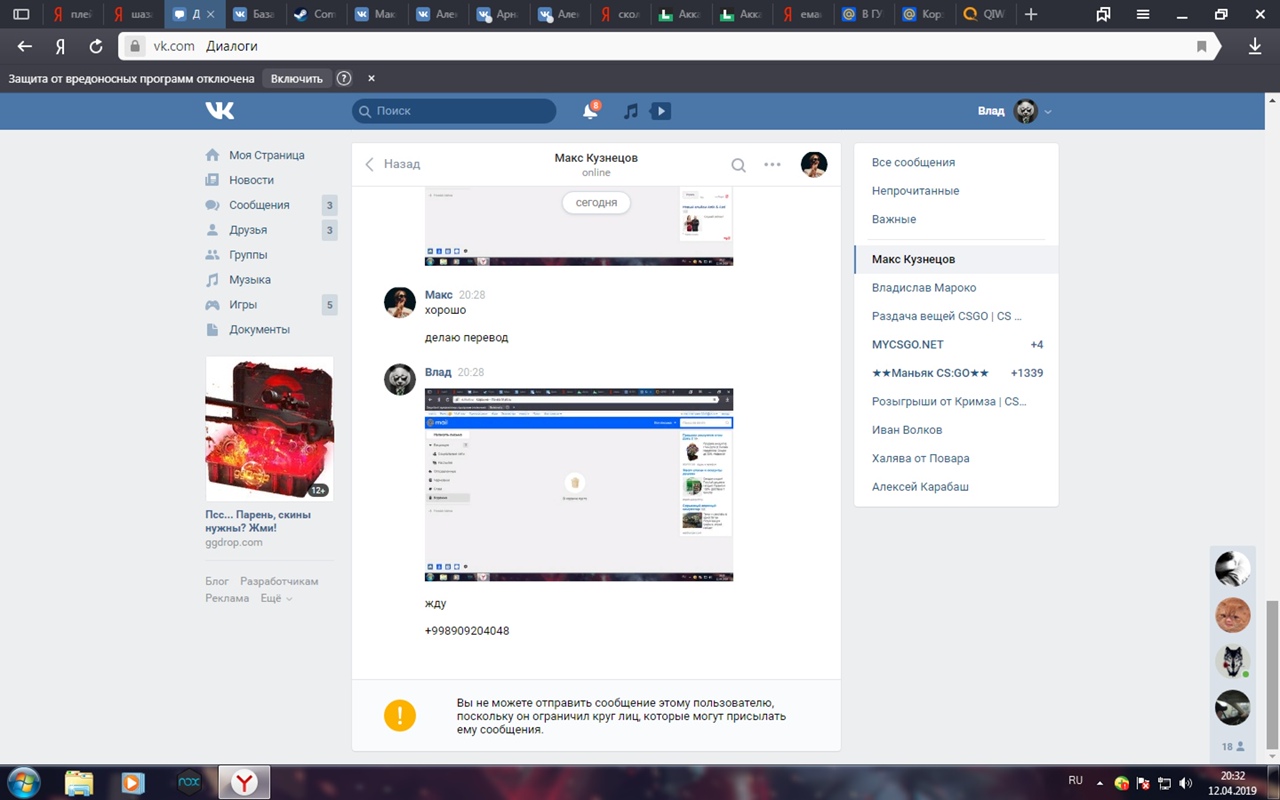Enable malware protection with Включить button
Viewport: 1280px width, 800px height.
tap(297, 79)
